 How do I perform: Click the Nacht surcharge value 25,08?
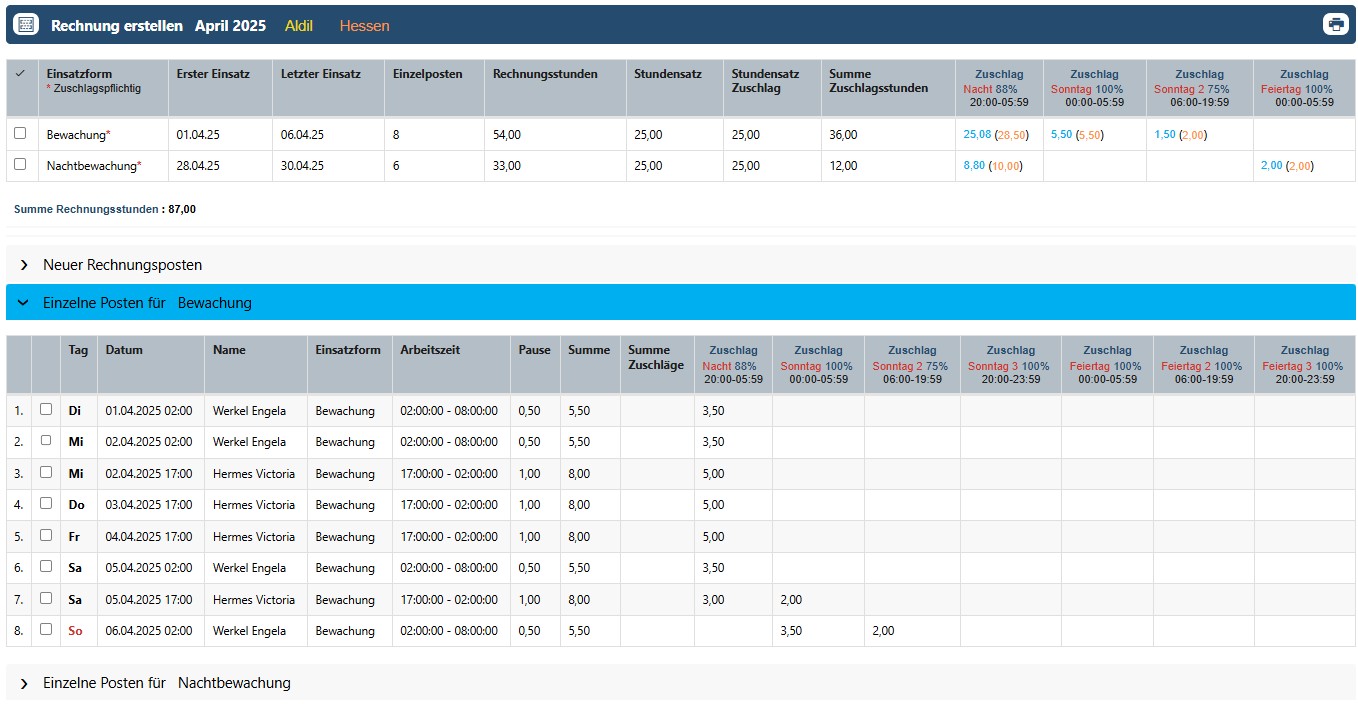pyautogui.click(x=976, y=134)
